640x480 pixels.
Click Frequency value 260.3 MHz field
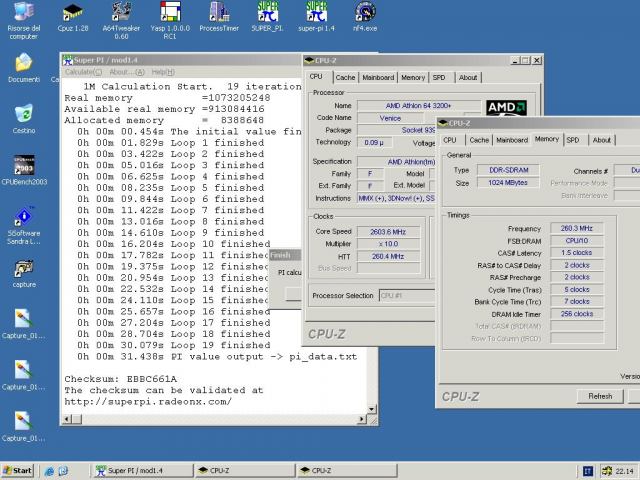[576, 228]
